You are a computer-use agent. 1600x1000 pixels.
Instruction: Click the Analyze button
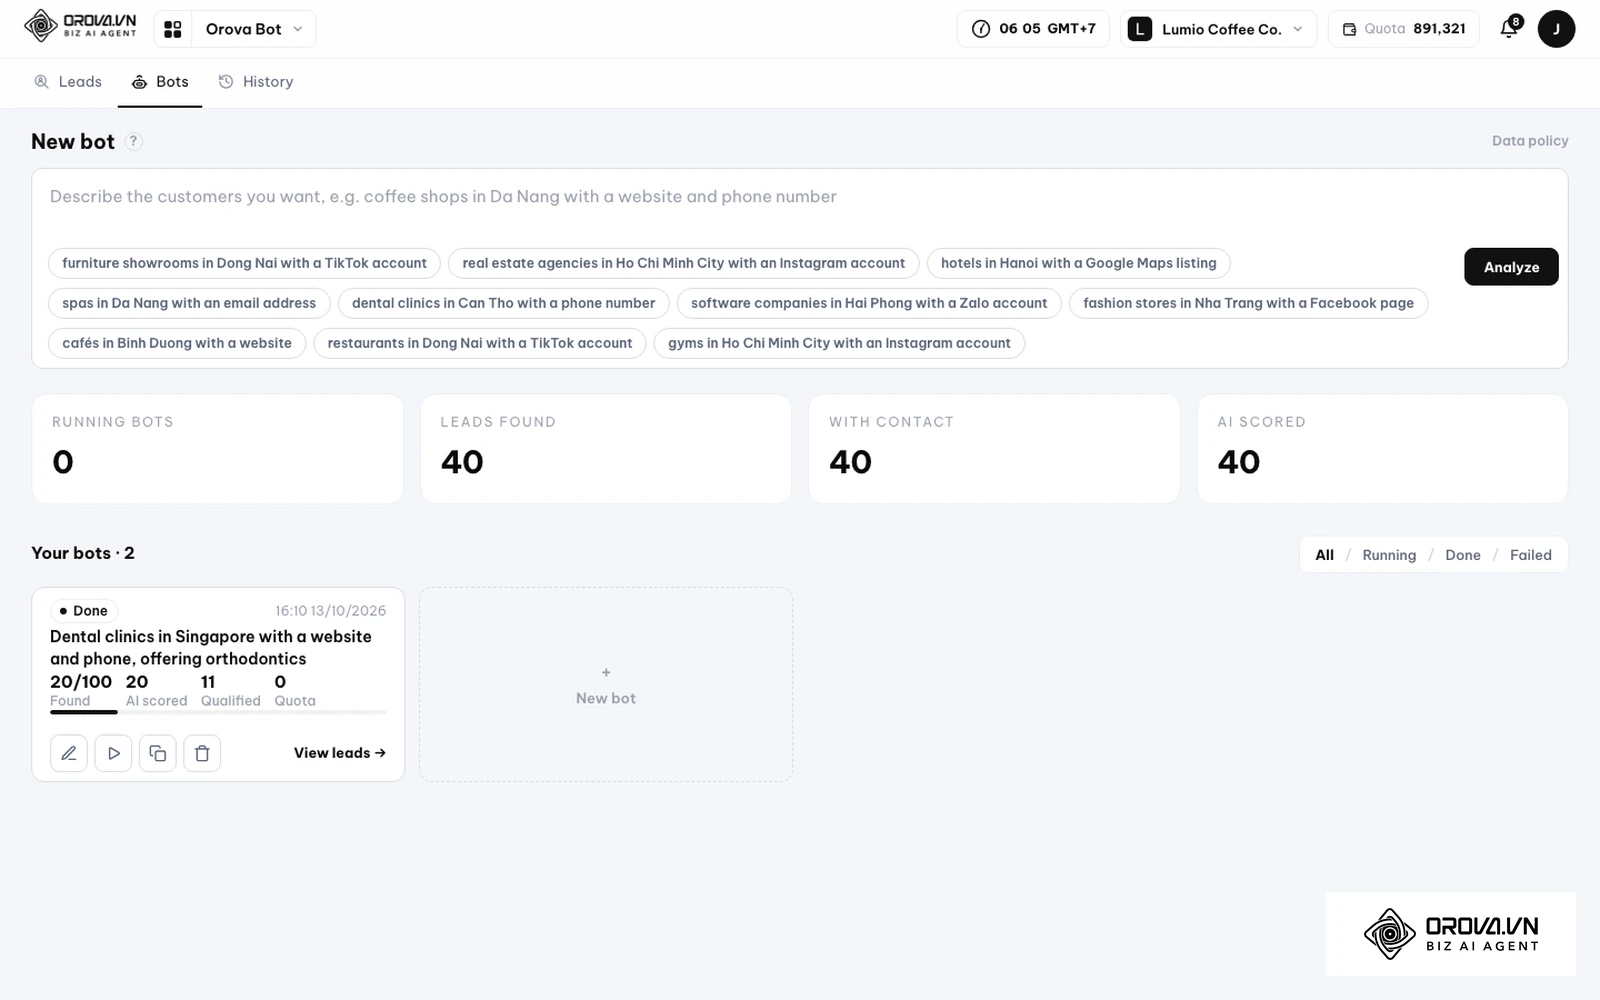pos(1511,267)
